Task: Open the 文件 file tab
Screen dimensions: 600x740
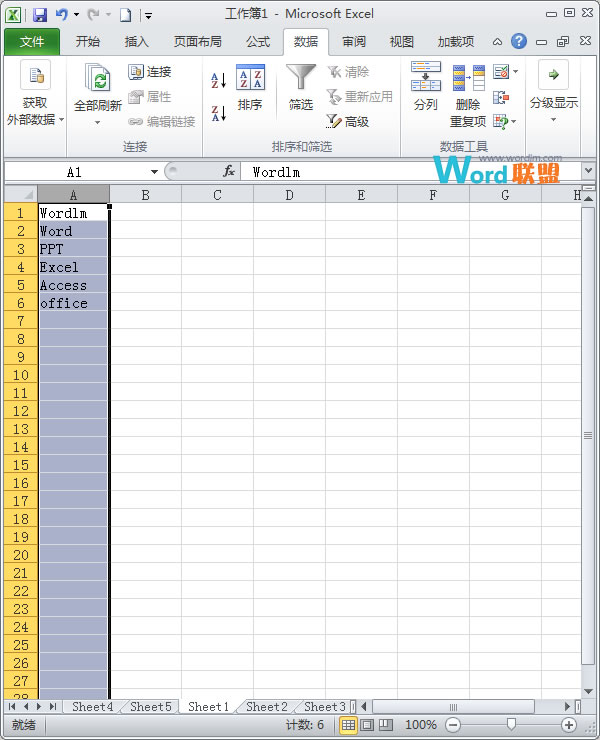Action: pyautogui.click(x=32, y=42)
